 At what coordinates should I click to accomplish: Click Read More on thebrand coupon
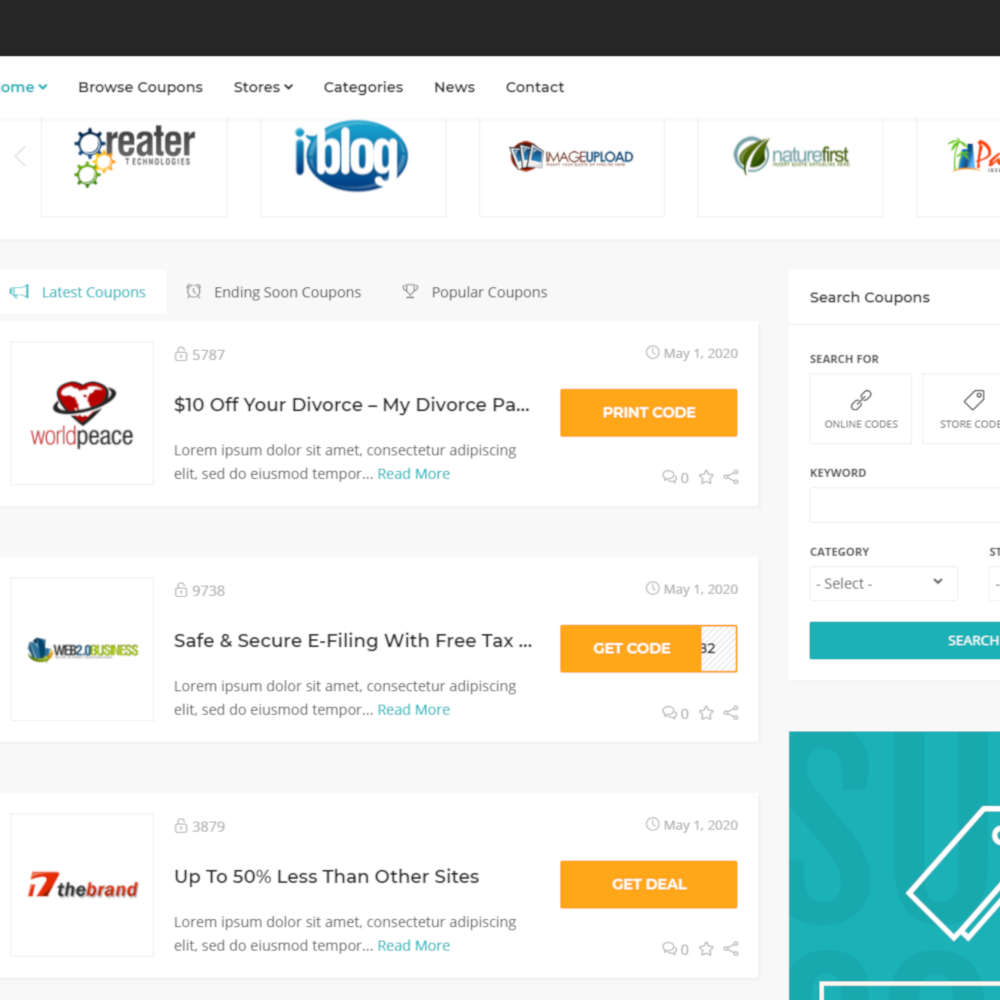tap(413, 945)
